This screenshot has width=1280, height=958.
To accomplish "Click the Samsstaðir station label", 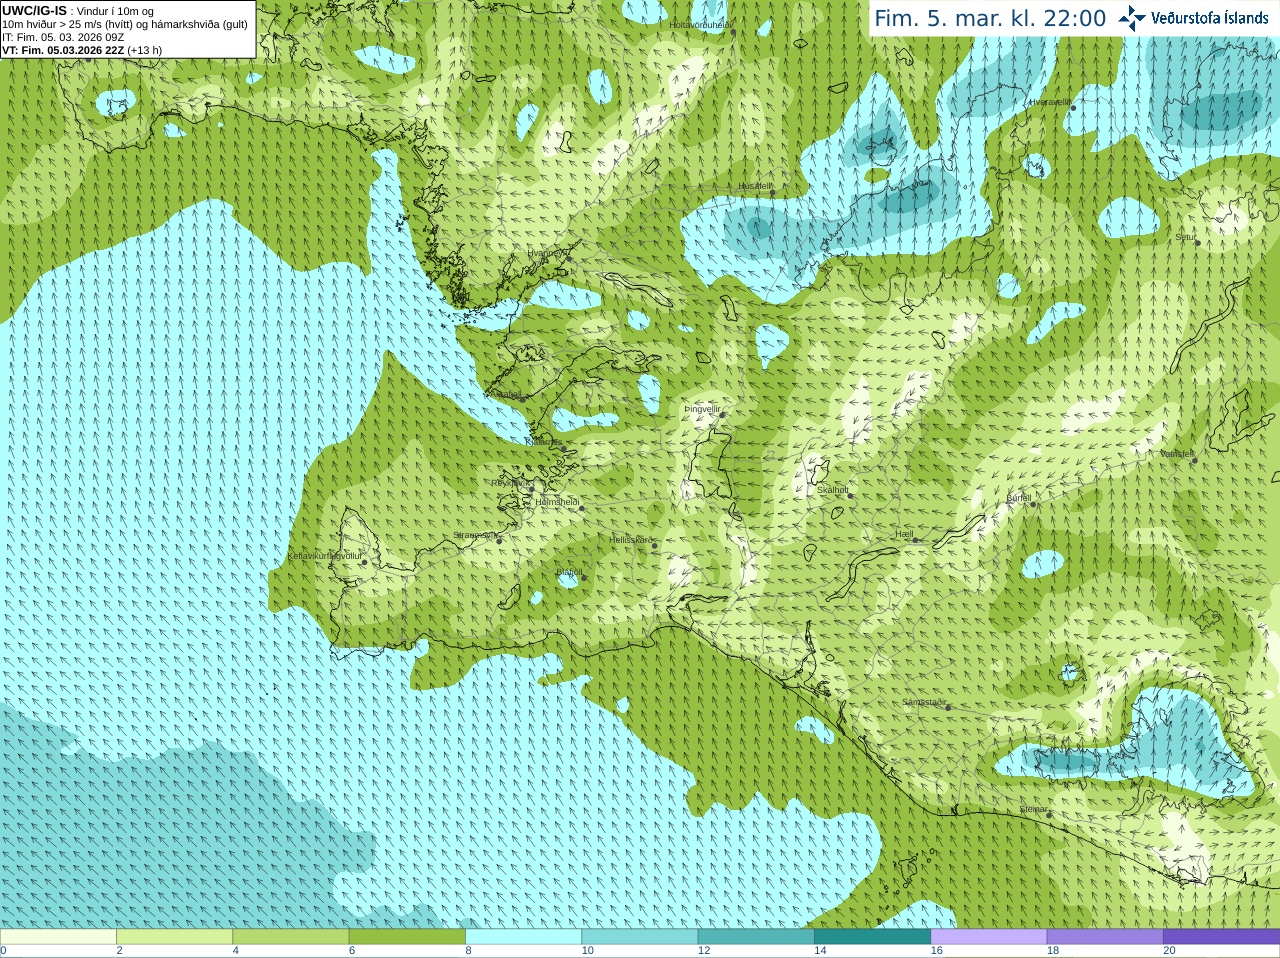I will tap(924, 702).
